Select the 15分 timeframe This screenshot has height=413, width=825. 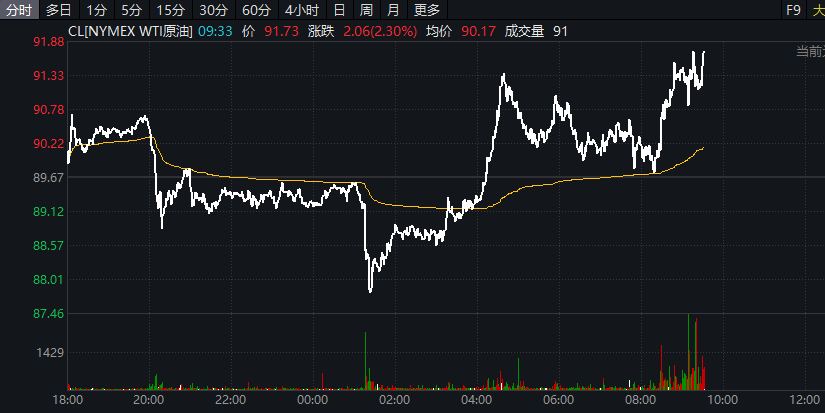click(170, 10)
